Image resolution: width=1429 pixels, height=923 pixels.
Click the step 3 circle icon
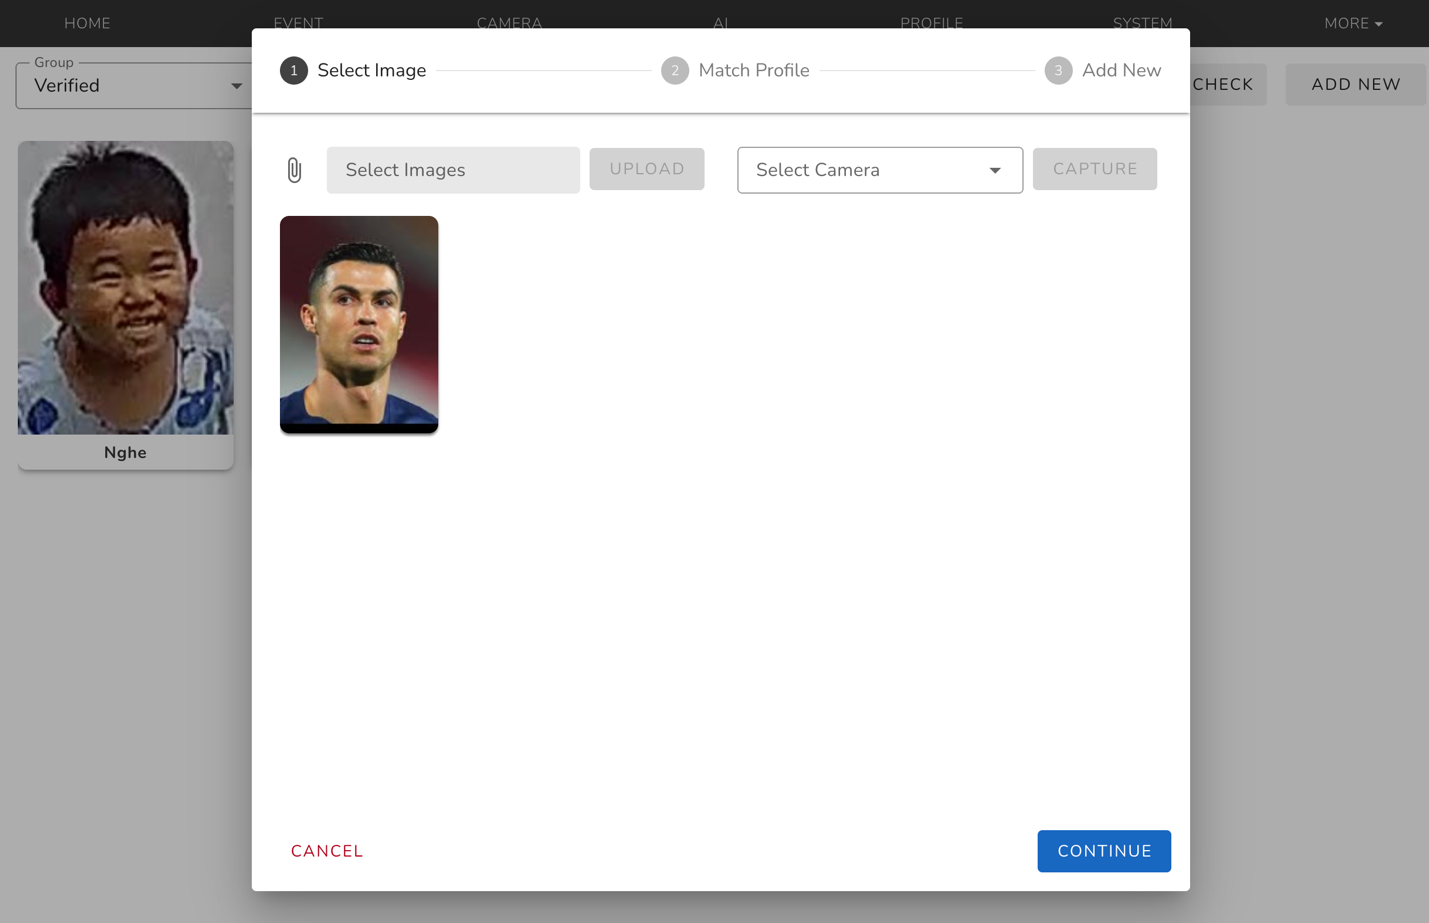[x=1058, y=71]
